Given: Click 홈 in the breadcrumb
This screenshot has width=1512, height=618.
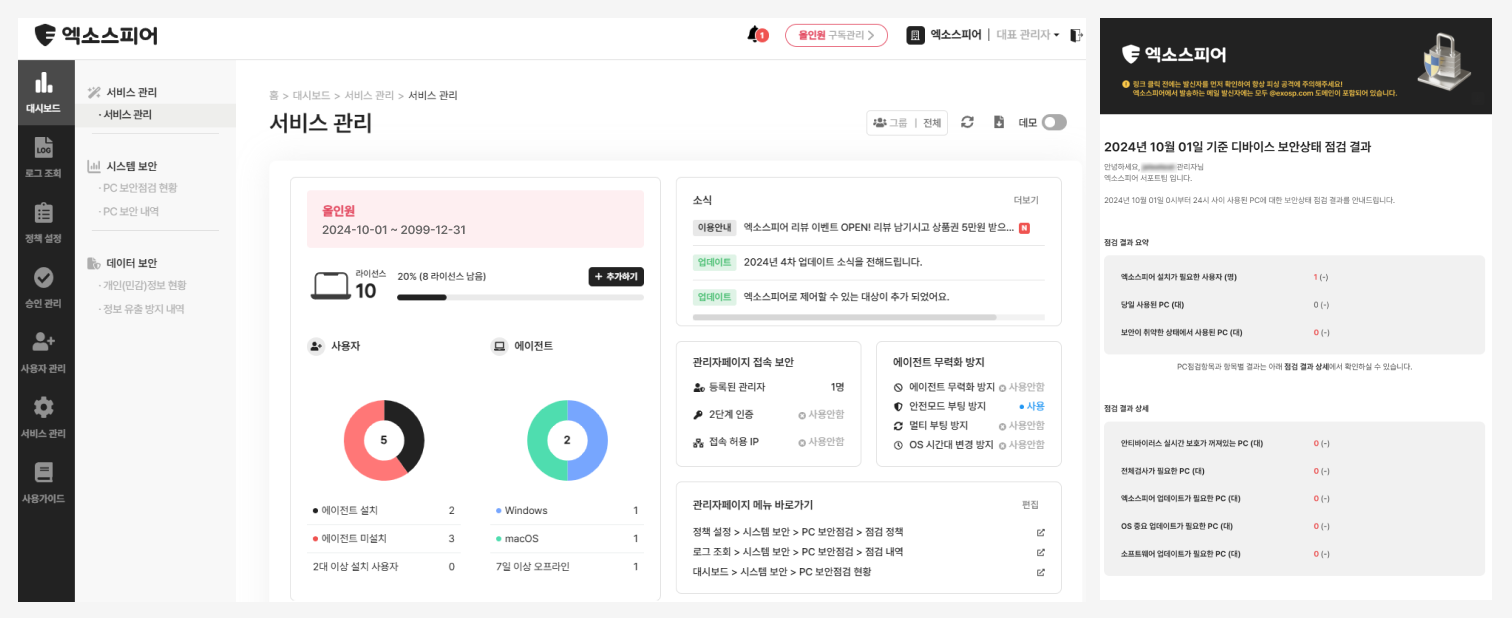Looking at the screenshot, I should pyautogui.click(x=274, y=96).
